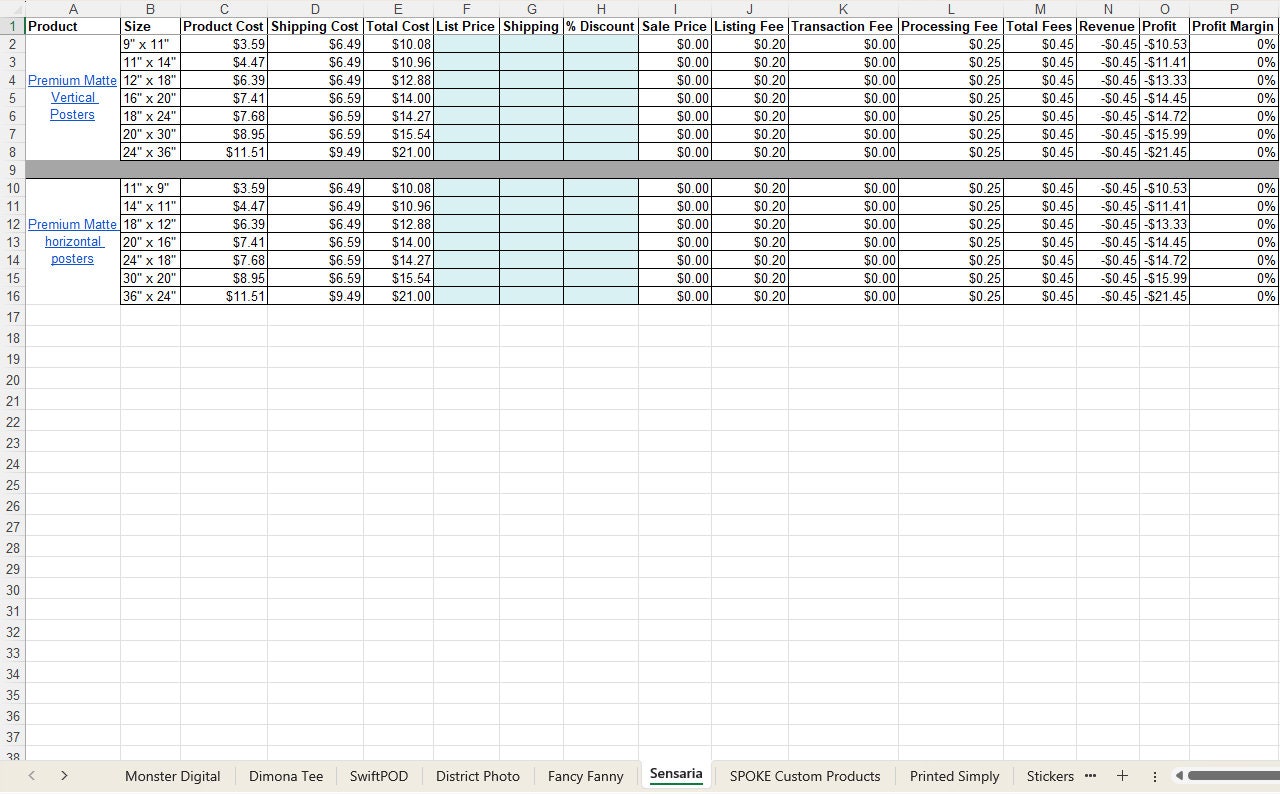The height and width of the screenshot is (794, 1280).
Task: Open the vertical ellipsis options menu
Action: [1155, 776]
